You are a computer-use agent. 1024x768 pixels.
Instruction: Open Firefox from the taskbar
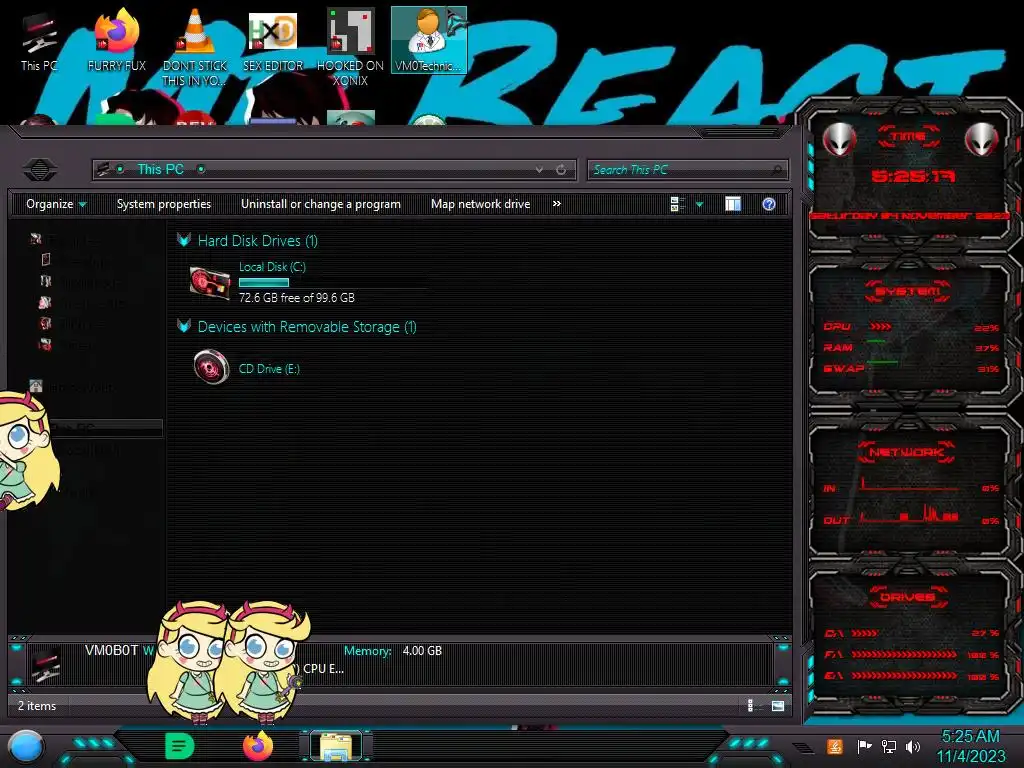[258, 746]
